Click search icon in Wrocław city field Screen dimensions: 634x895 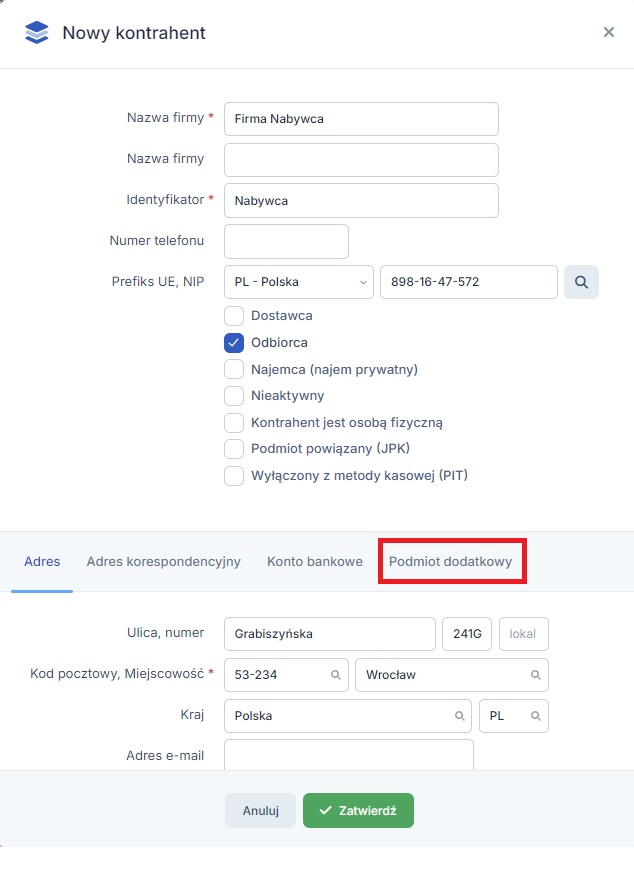click(535, 675)
